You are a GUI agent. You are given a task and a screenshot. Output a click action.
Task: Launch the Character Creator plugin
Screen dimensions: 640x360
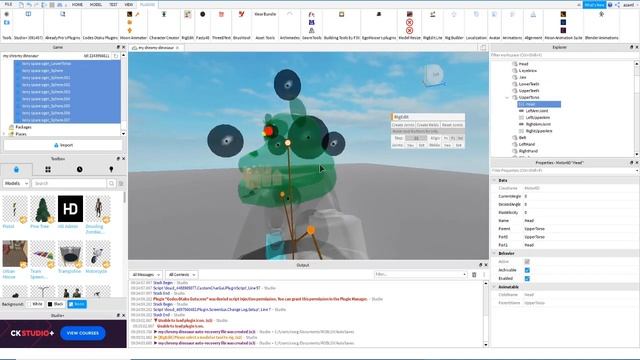tap(164, 14)
